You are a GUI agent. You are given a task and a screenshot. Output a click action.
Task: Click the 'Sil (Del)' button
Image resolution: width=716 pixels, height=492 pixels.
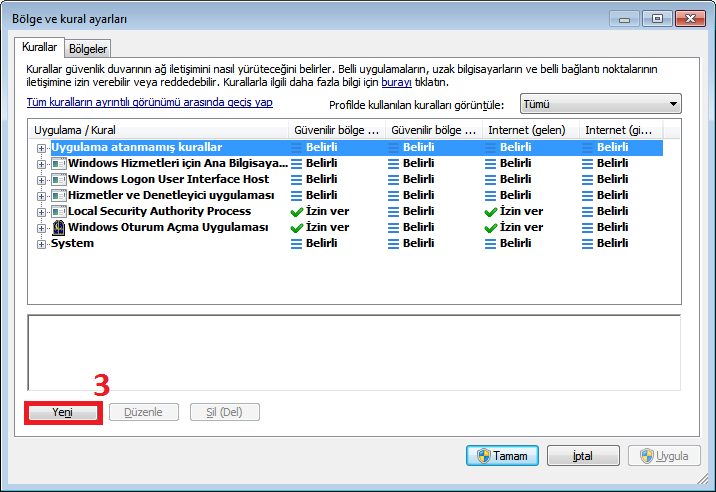(x=224, y=412)
